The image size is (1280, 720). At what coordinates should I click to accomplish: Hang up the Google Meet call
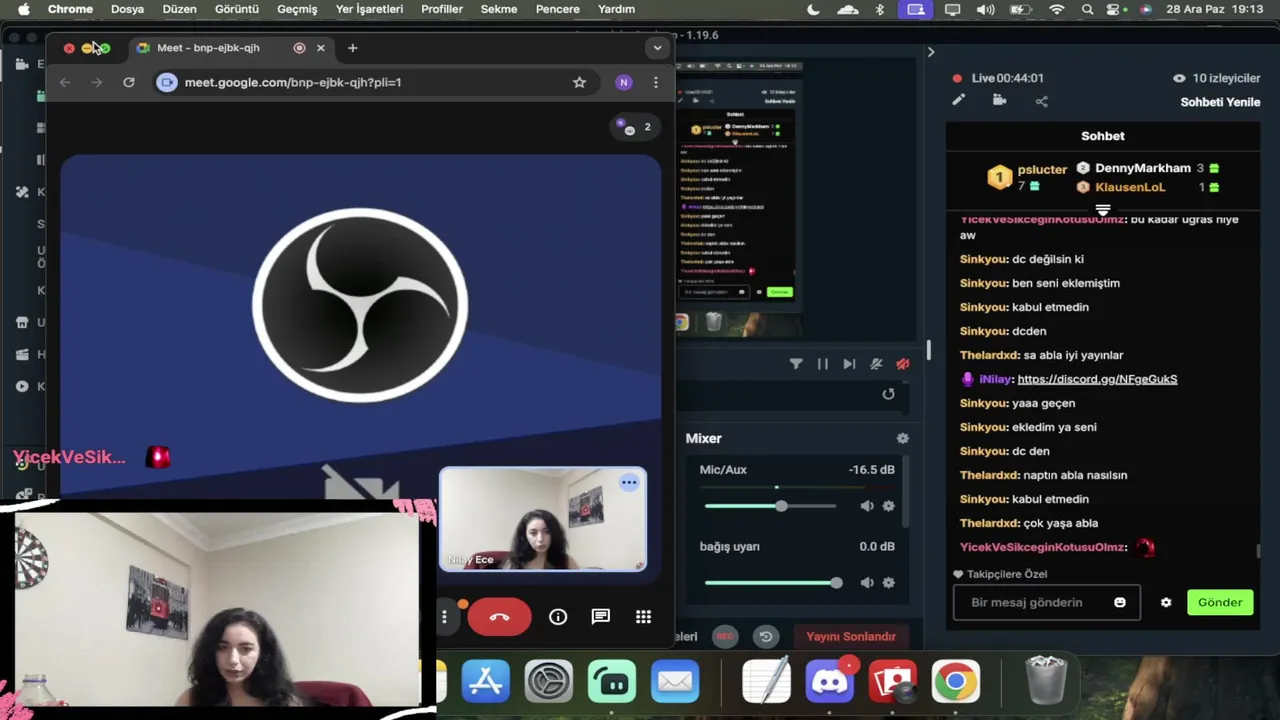499,617
